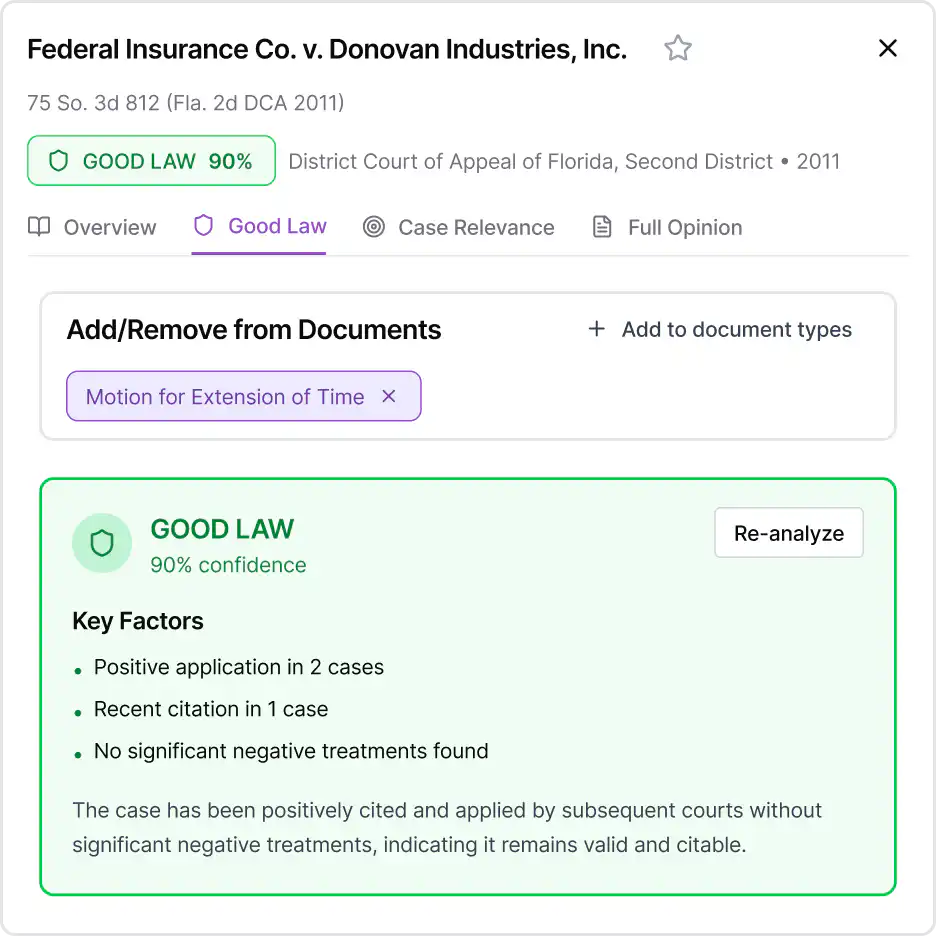936x936 pixels.
Task: Click the 75 So. 3d 812 citation text
Action: tap(186, 102)
